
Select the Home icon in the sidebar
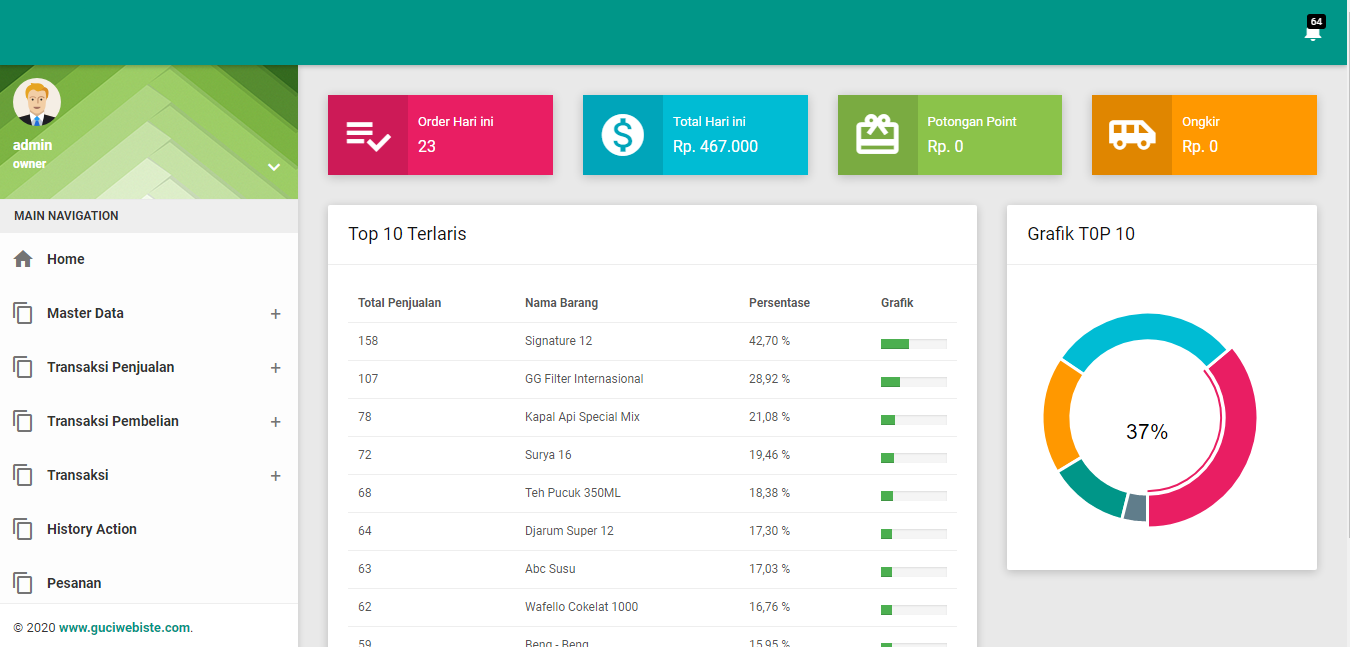[x=22, y=258]
